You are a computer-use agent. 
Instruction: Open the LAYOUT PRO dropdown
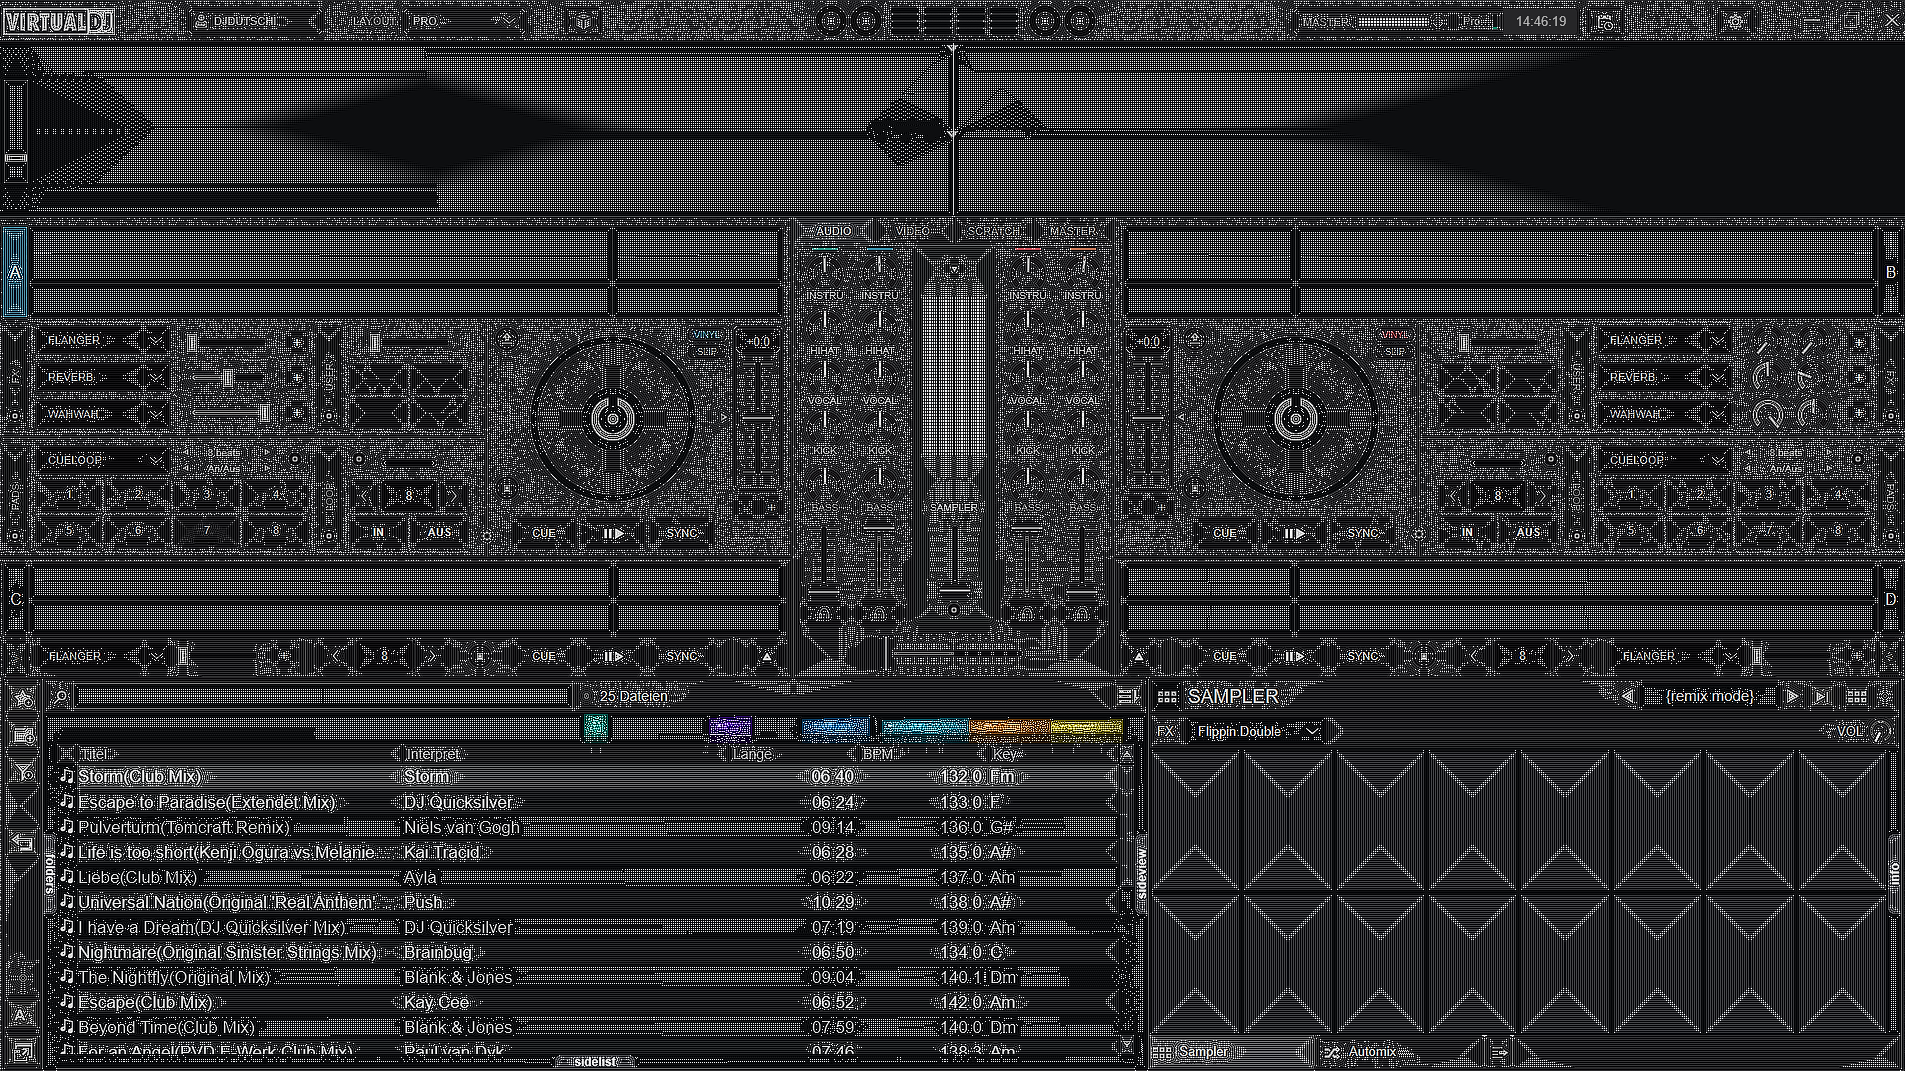(465, 21)
